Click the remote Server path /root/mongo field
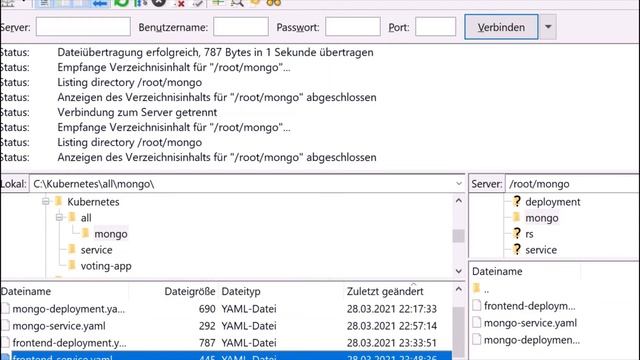Viewport: 640px width, 360px height. click(x=573, y=184)
